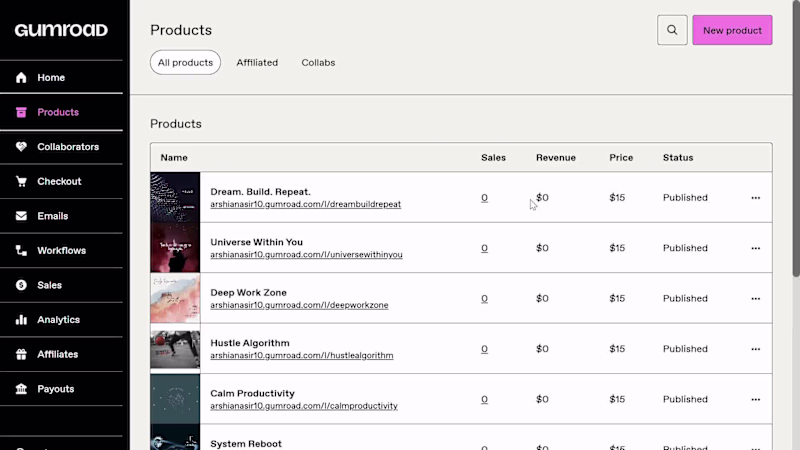
Task: Open Universe Within You thumbnail
Action: pyautogui.click(x=175, y=247)
